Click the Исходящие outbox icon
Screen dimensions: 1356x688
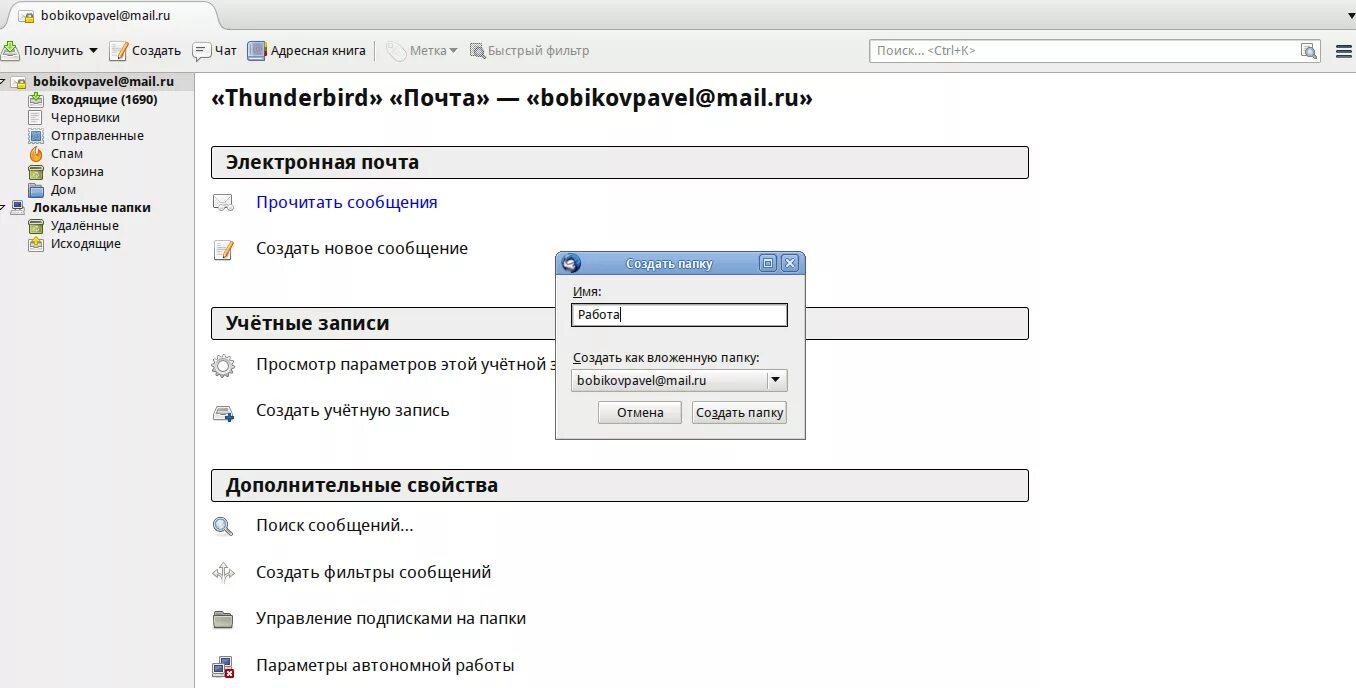coord(36,244)
